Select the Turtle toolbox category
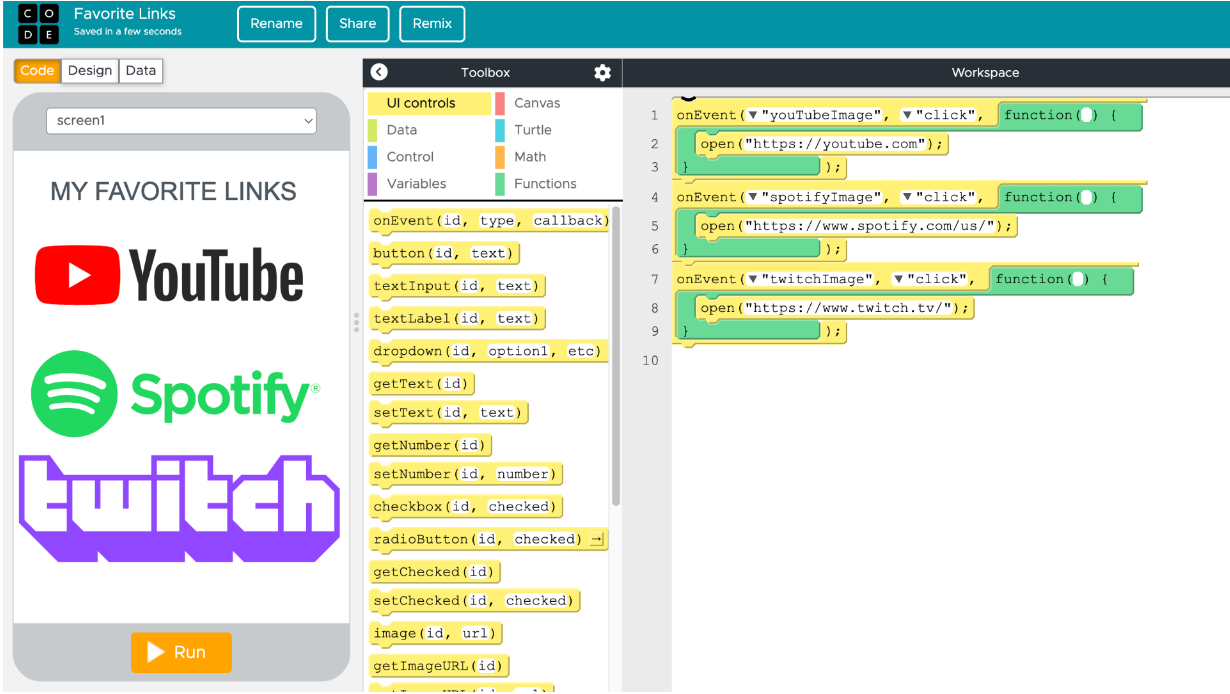 pyautogui.click(x=556, y=130)
